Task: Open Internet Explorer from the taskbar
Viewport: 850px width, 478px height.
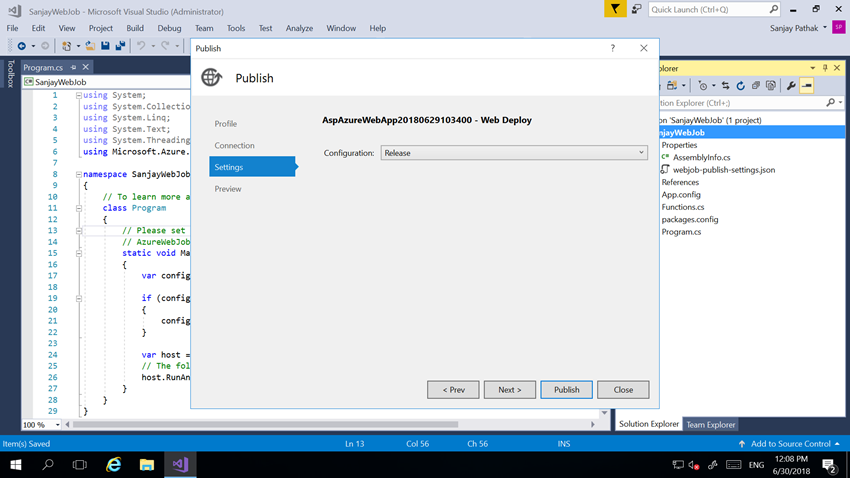Action: pos(114,464)
